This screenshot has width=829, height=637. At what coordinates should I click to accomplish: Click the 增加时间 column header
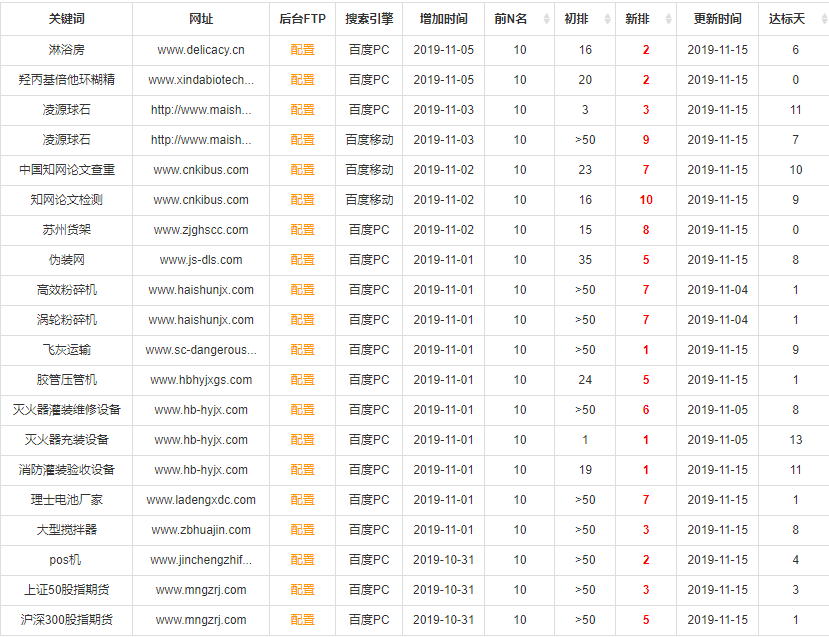point(443,19)
